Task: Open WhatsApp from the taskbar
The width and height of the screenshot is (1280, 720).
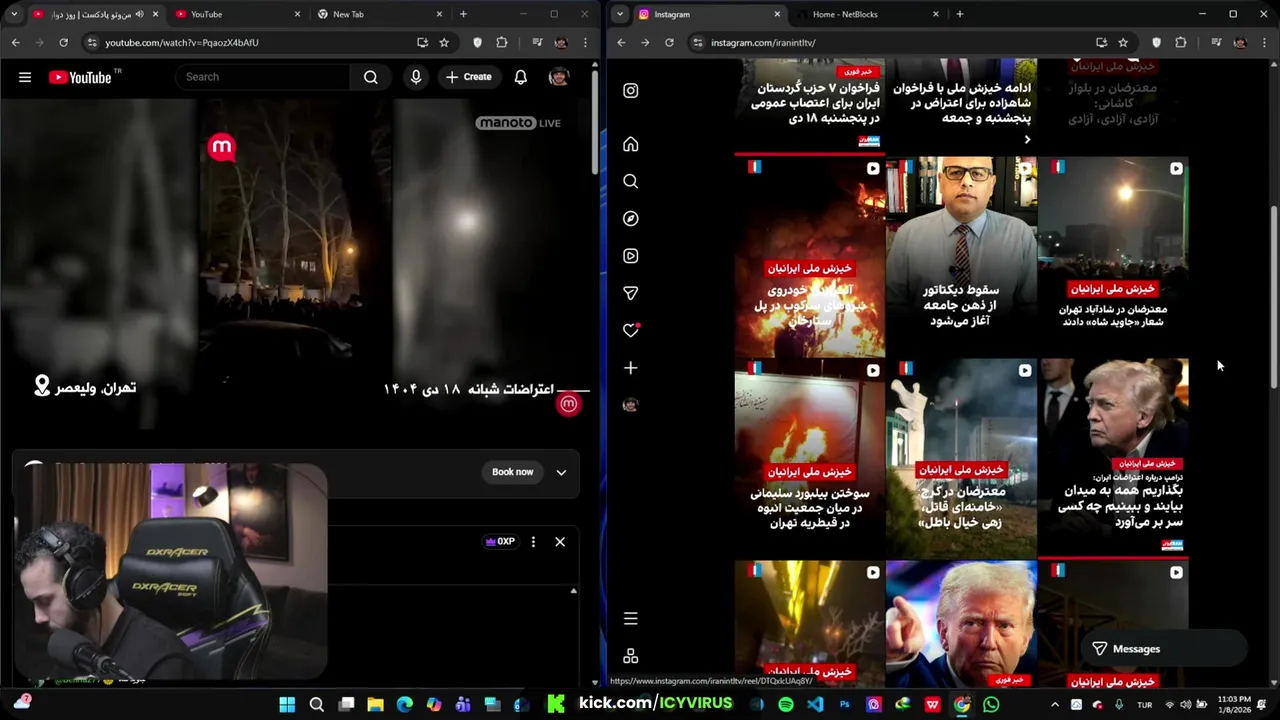Action: [x=991, y=704]
